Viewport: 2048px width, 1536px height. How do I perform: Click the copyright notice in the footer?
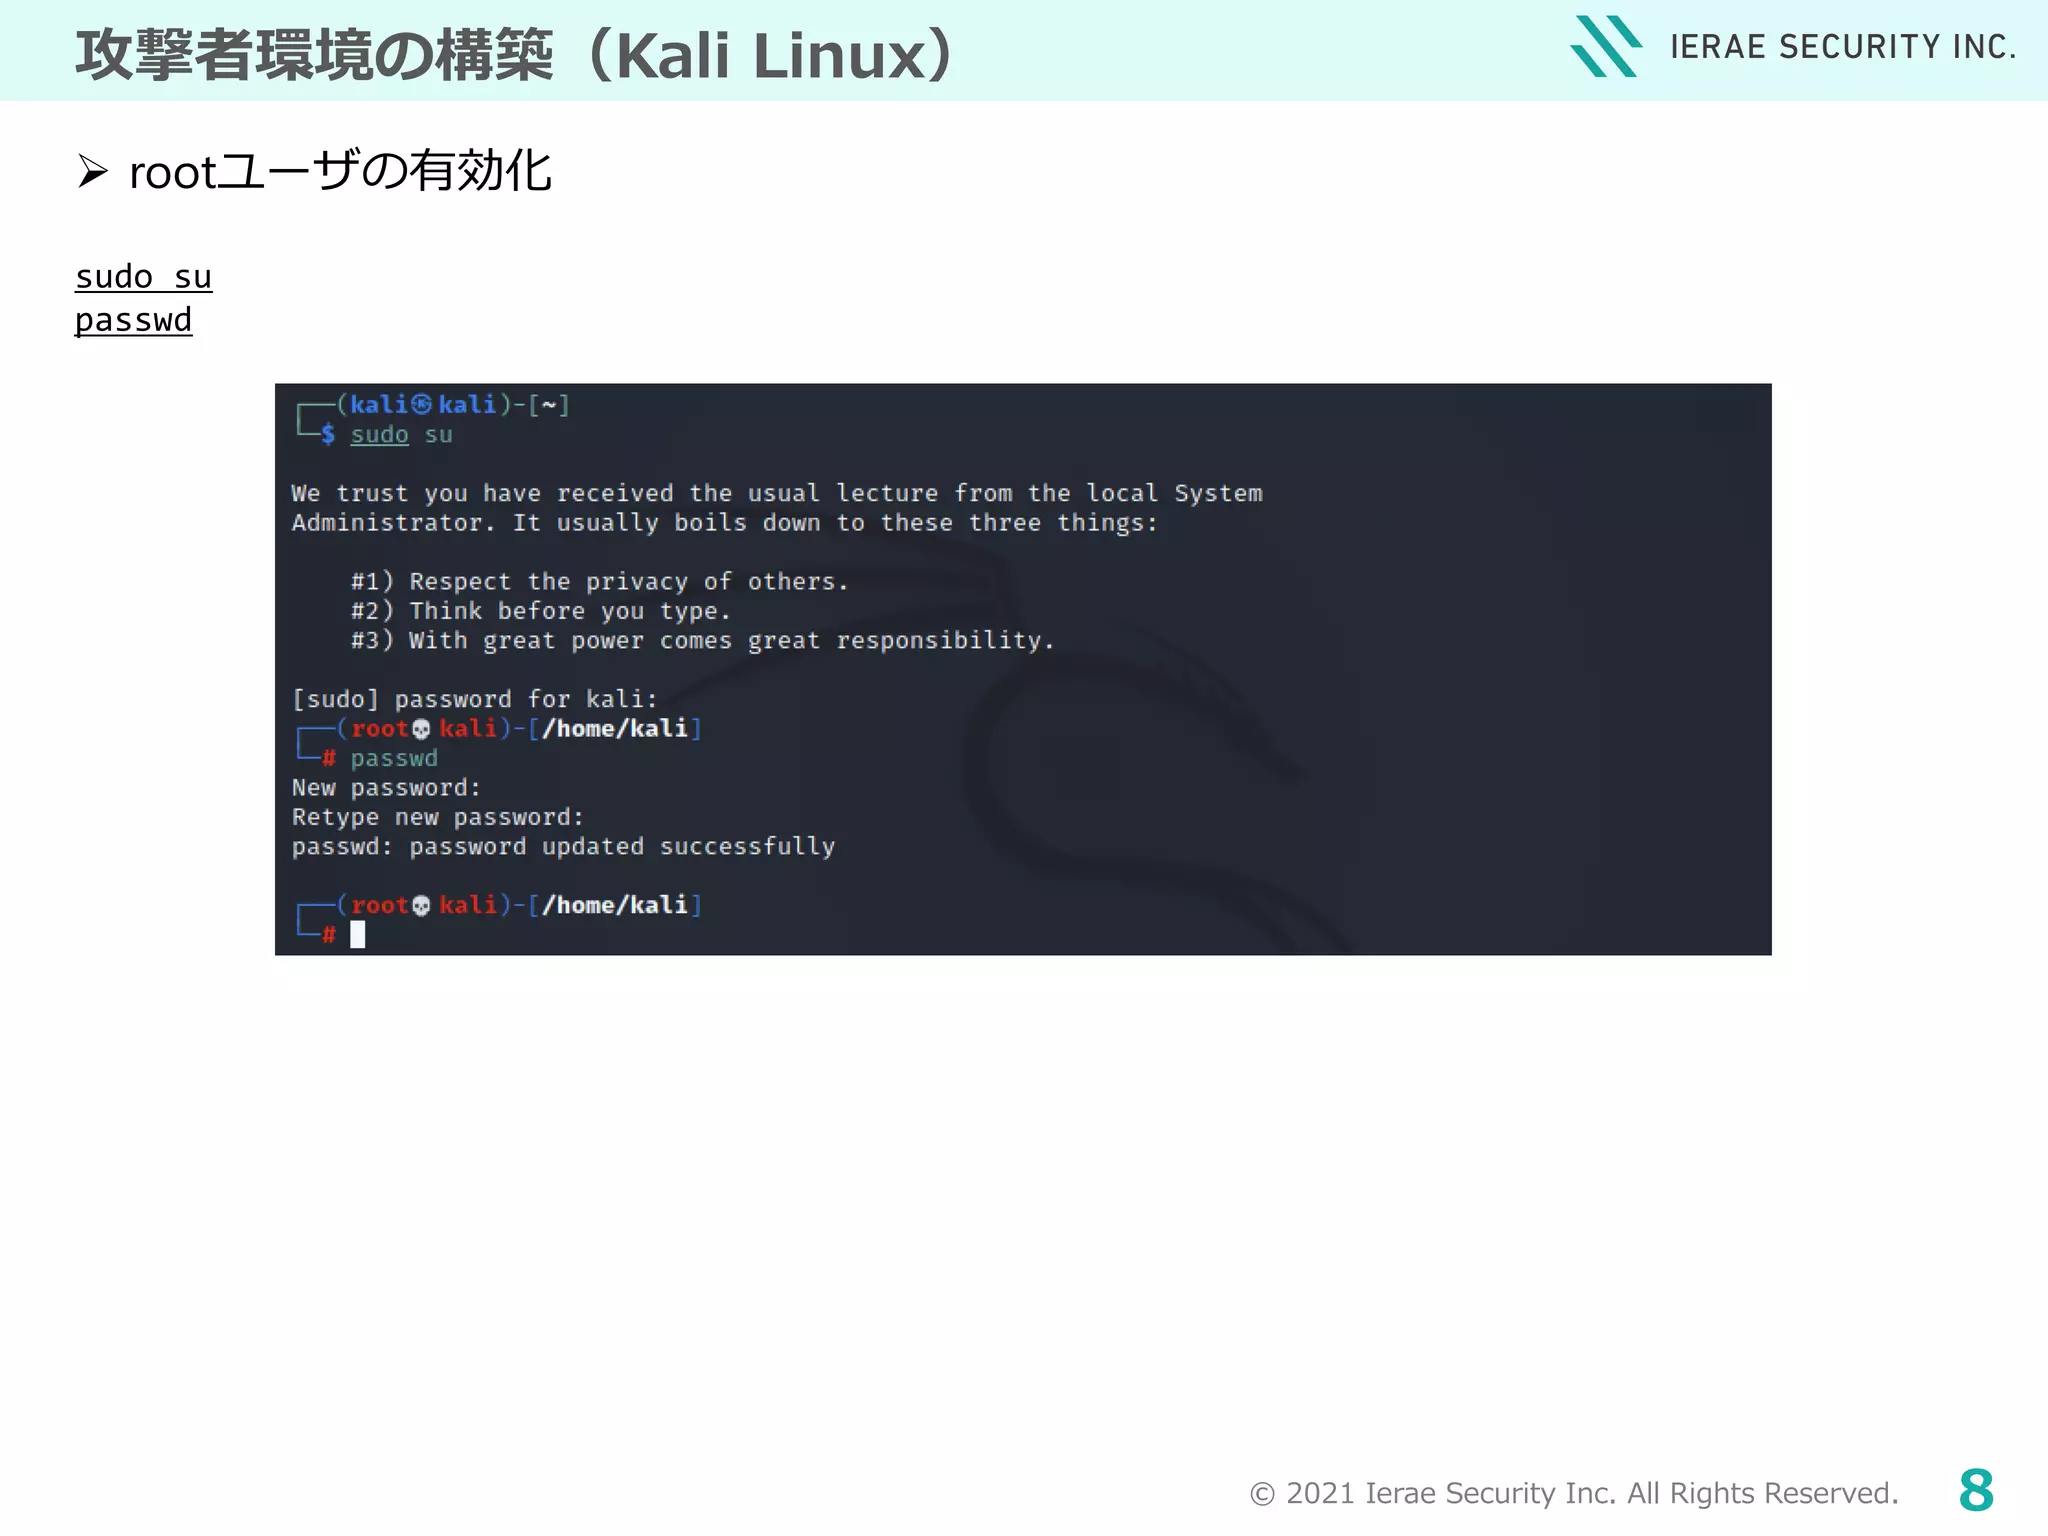pos(1574,1493)
